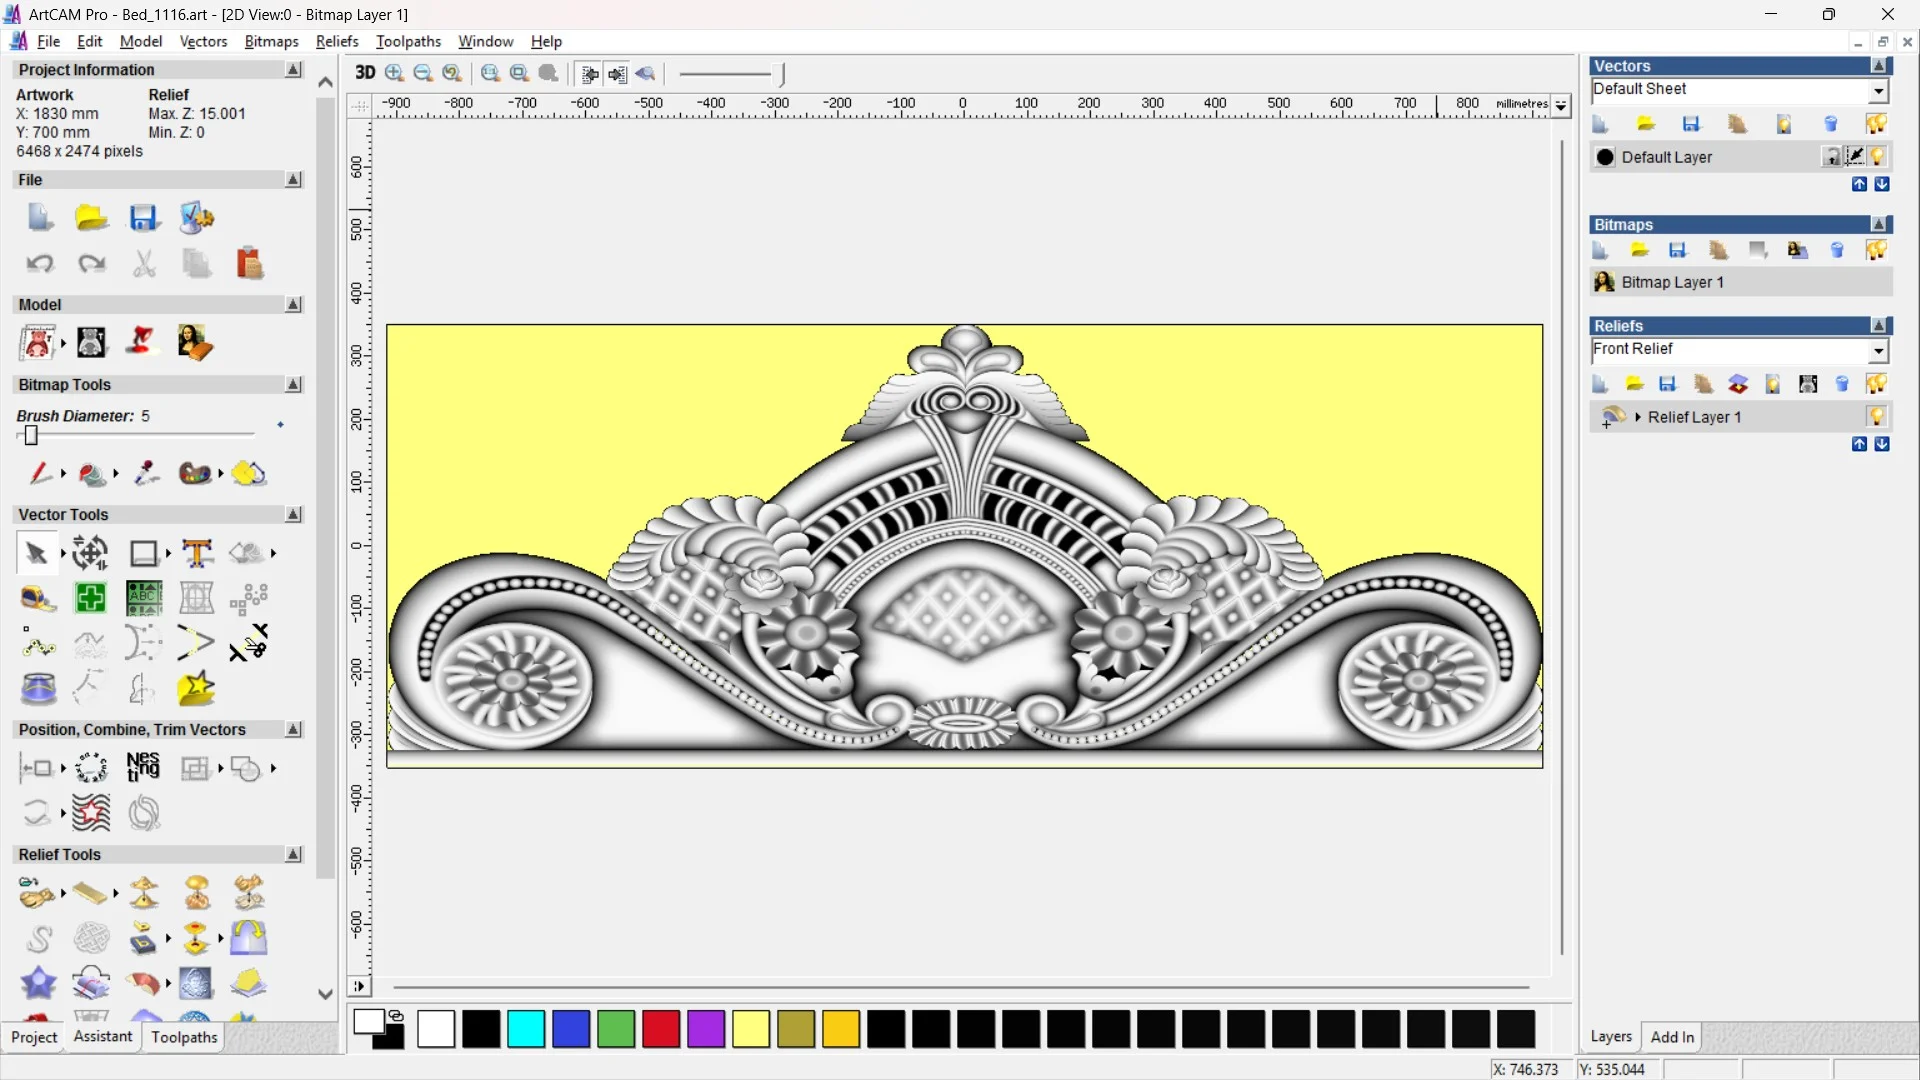Pick the cyan color swatch
The image size is (1920, 1080).
526,1029
